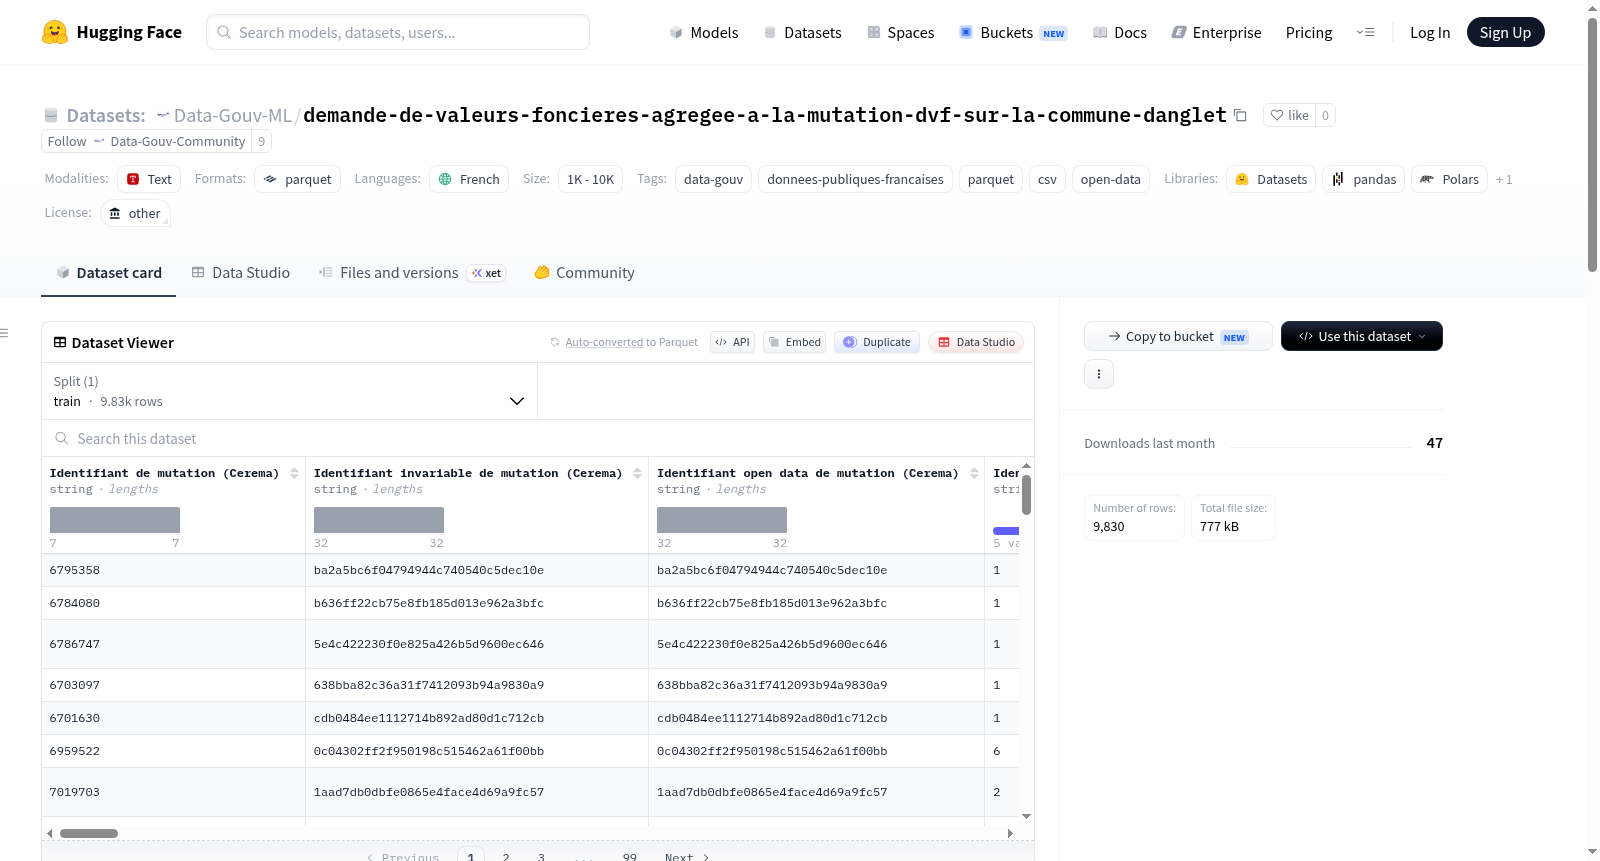Click the Duplicate button
The width and height of the screenshot is (1600, 861).
pyautogui.click(x=877, y=342)
